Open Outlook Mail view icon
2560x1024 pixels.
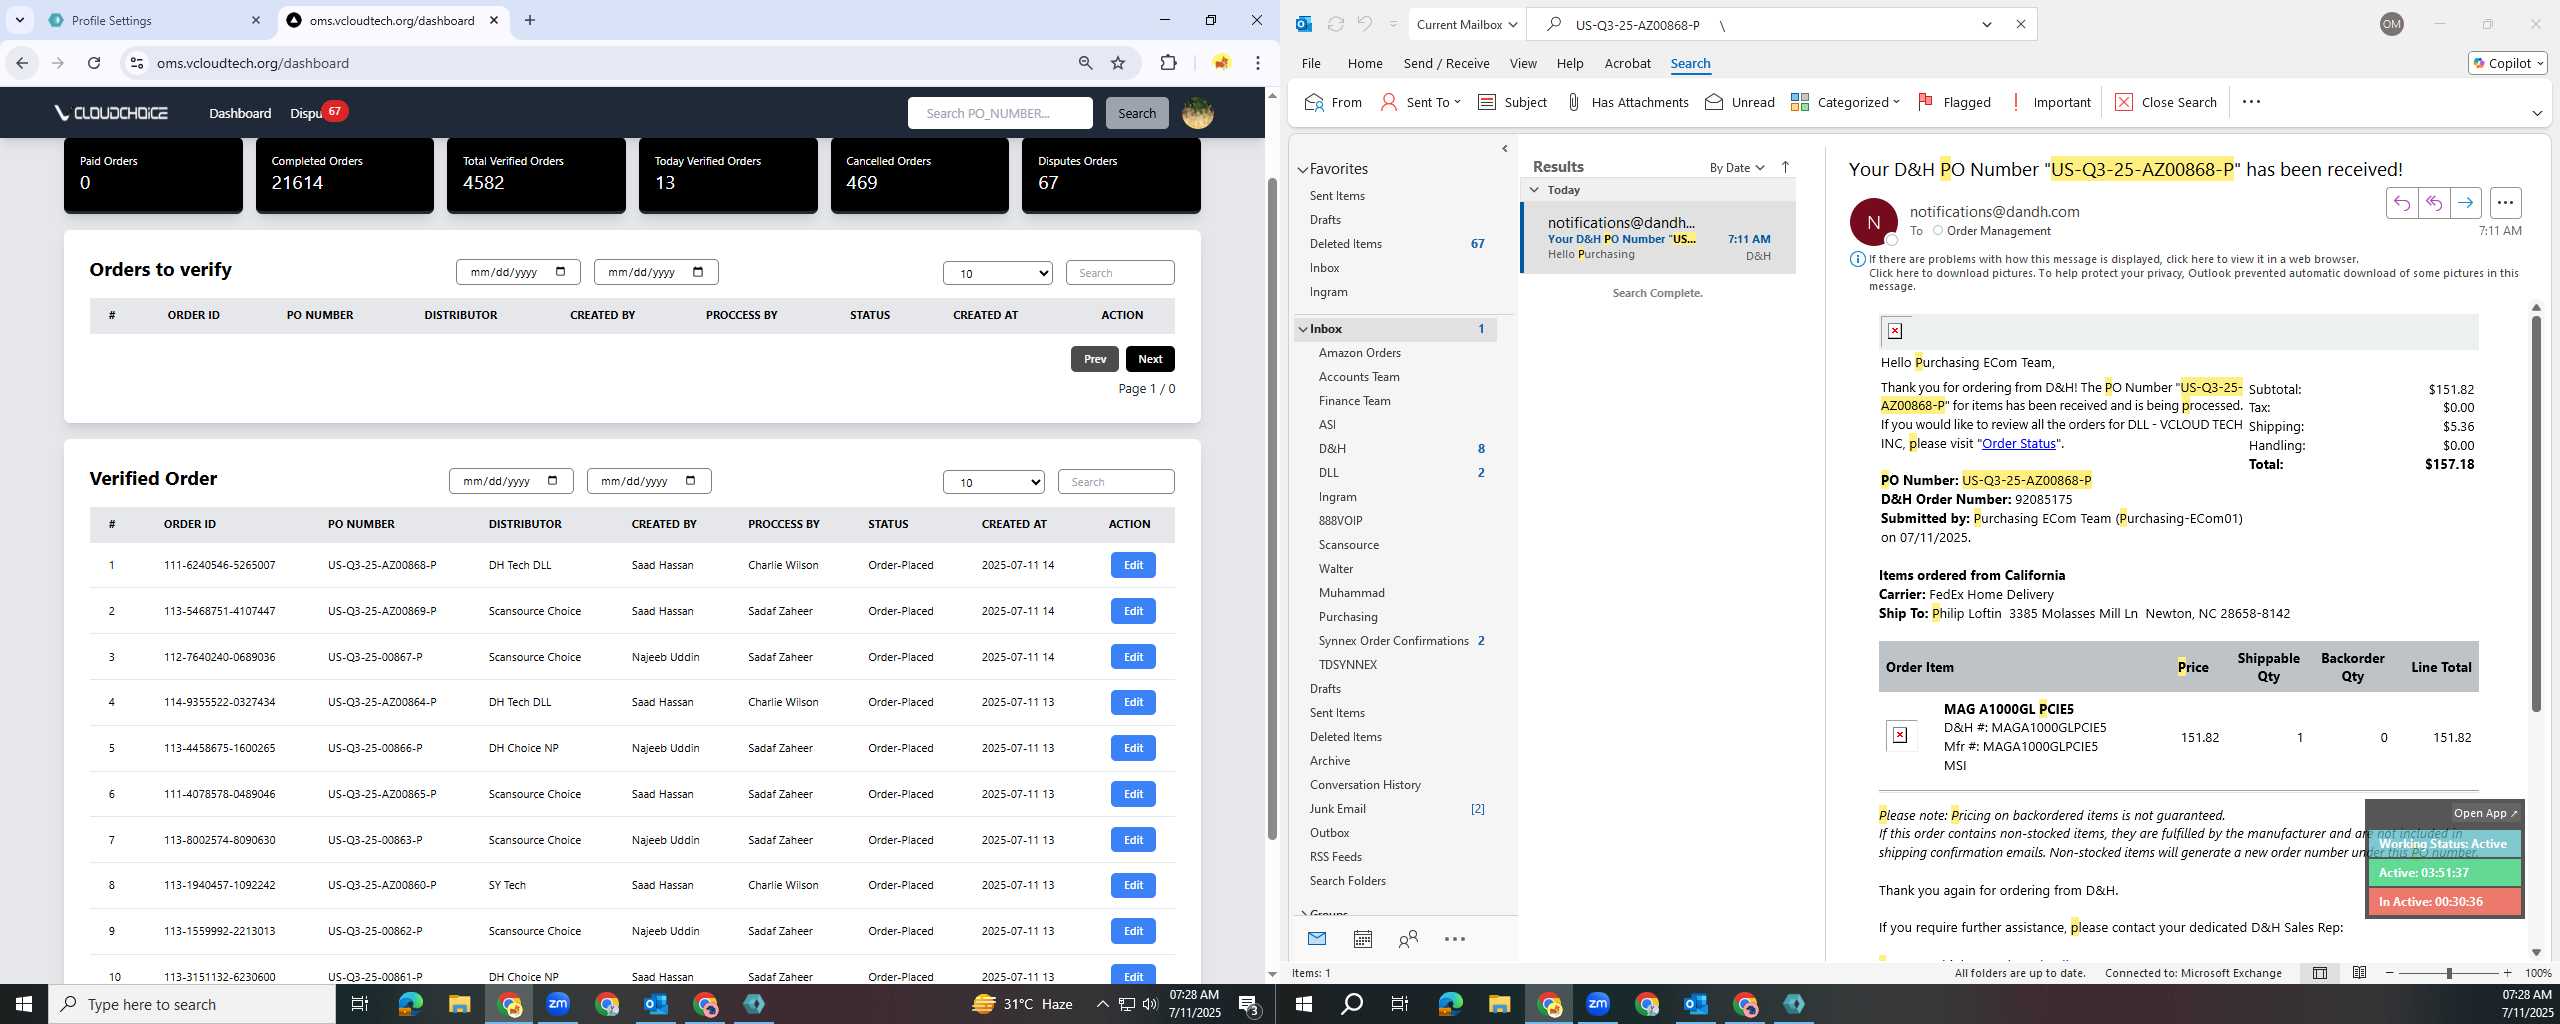coord(1317,939)
